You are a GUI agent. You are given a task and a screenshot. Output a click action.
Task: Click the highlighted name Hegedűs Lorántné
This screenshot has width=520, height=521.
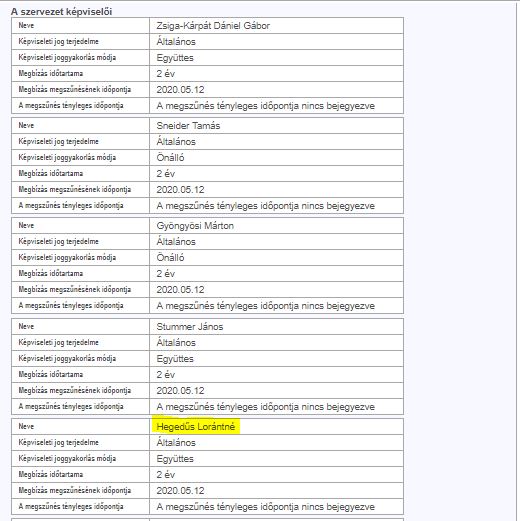click(196, 426)
